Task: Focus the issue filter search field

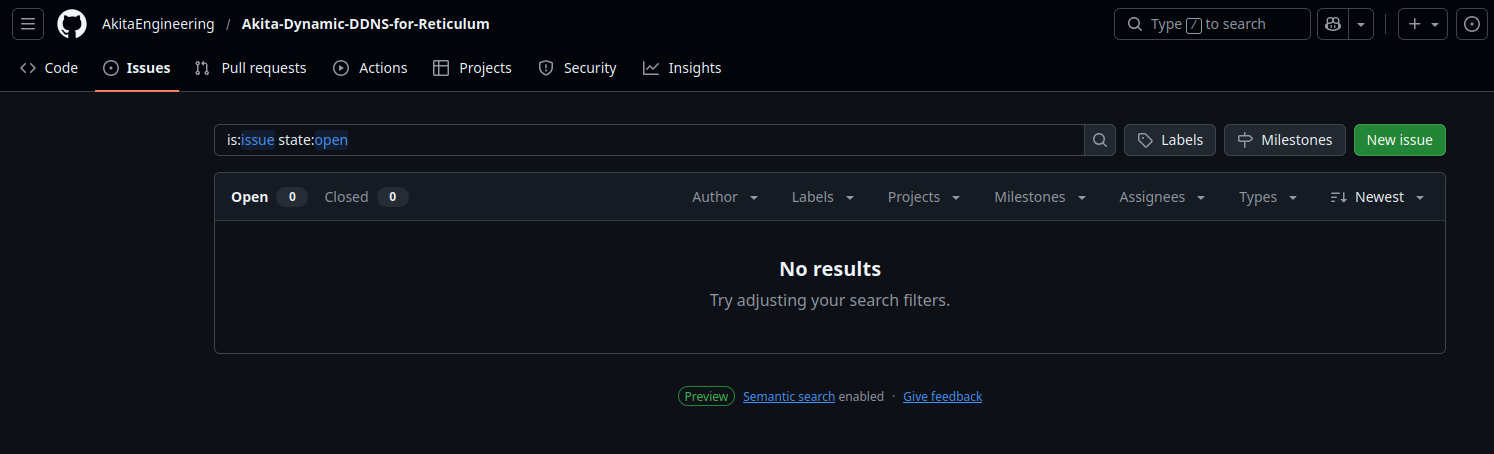Action: pos(650,140)
